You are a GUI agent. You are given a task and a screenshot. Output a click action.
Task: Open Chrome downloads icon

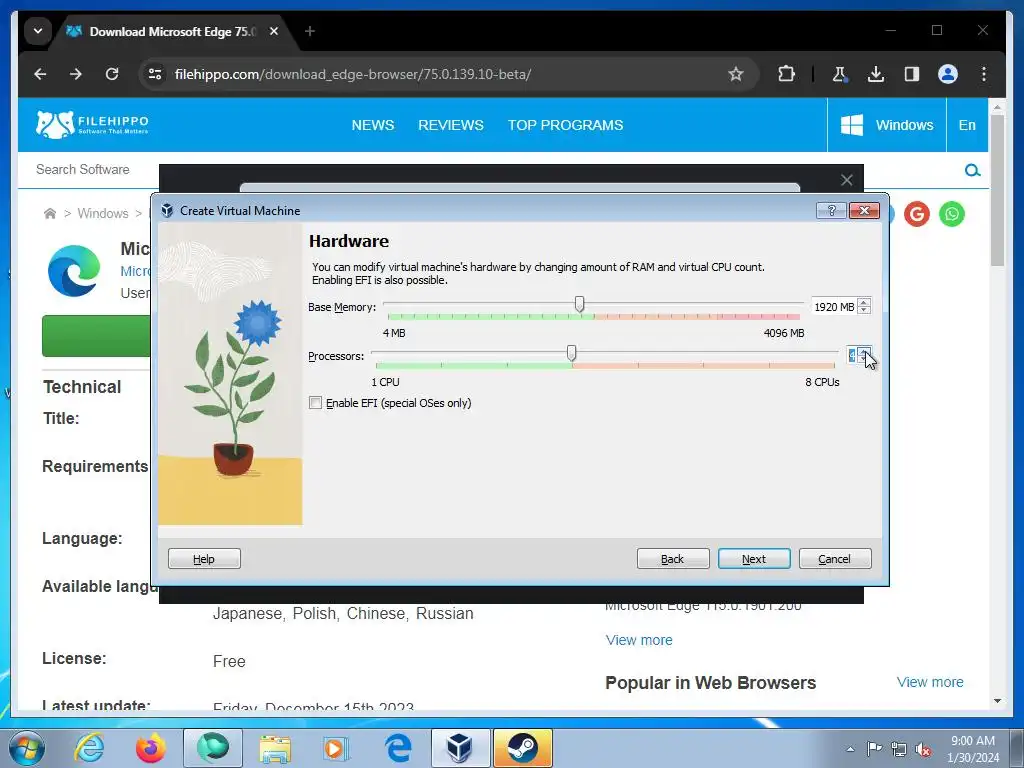(x=876, y=74)
